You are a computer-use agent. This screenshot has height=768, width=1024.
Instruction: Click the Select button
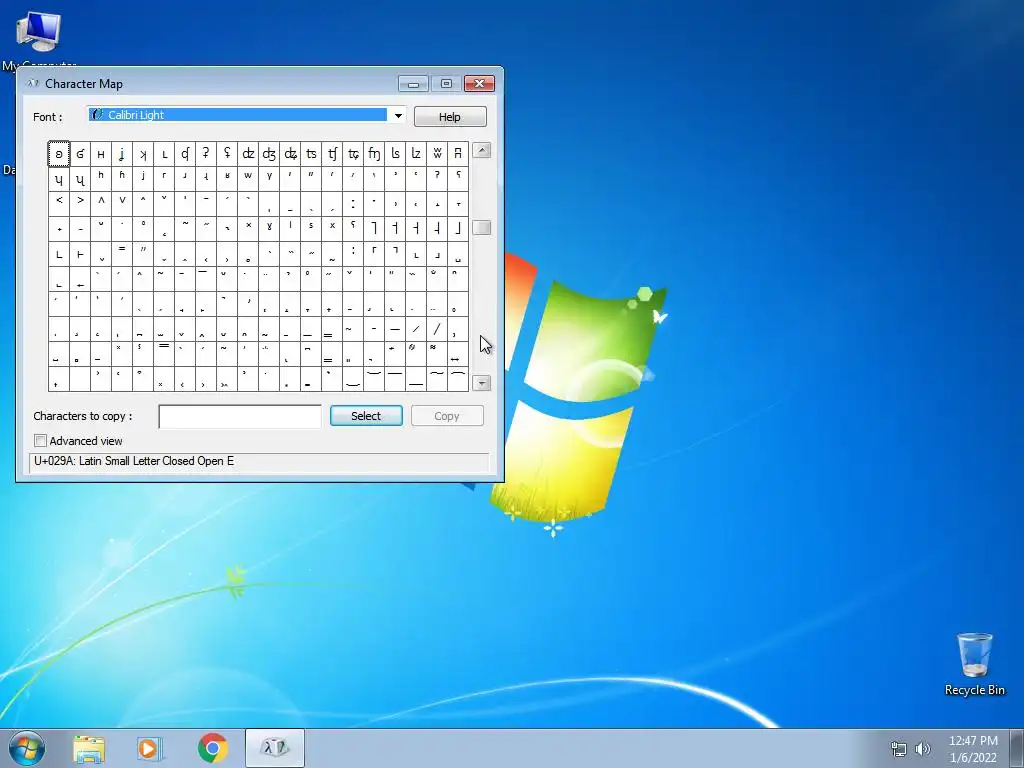pyautogui.click(x=366, y=416)
